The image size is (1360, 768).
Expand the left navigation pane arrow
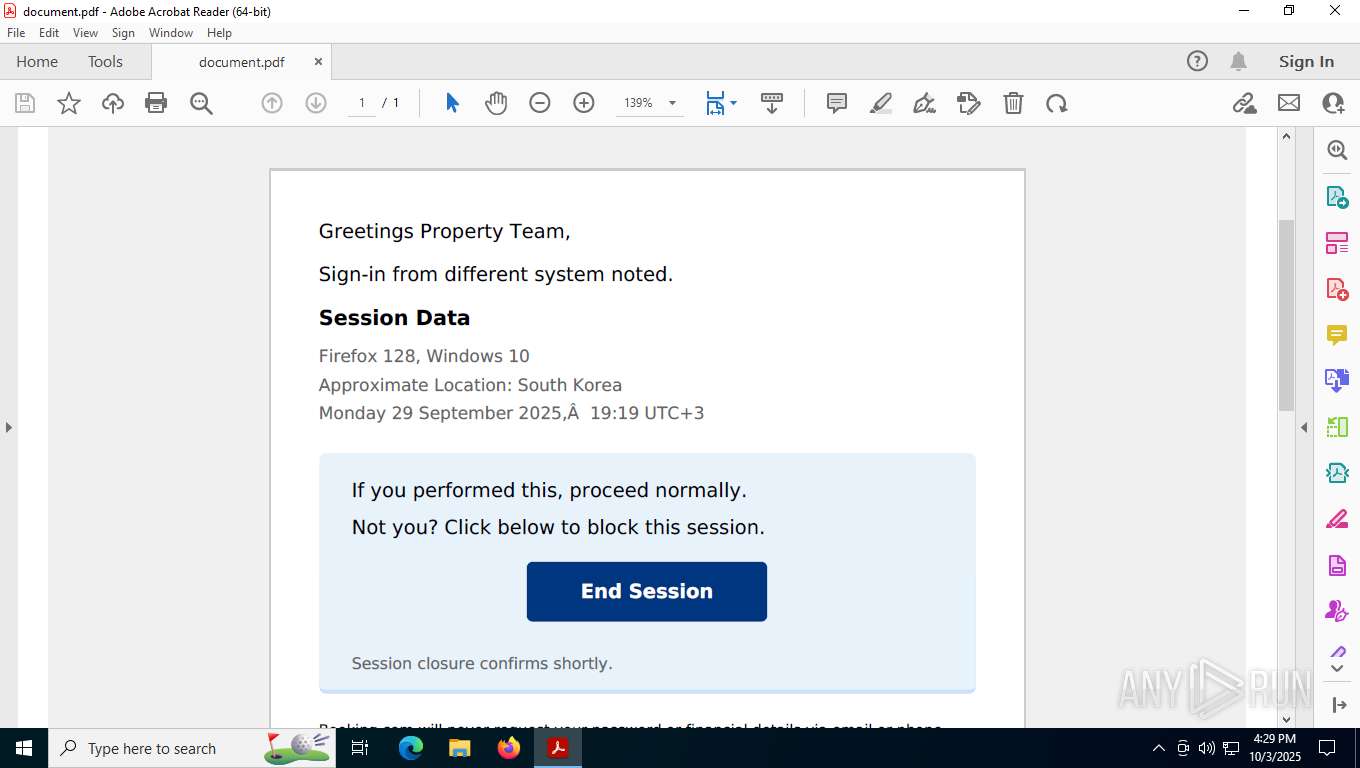click(8, 427)
